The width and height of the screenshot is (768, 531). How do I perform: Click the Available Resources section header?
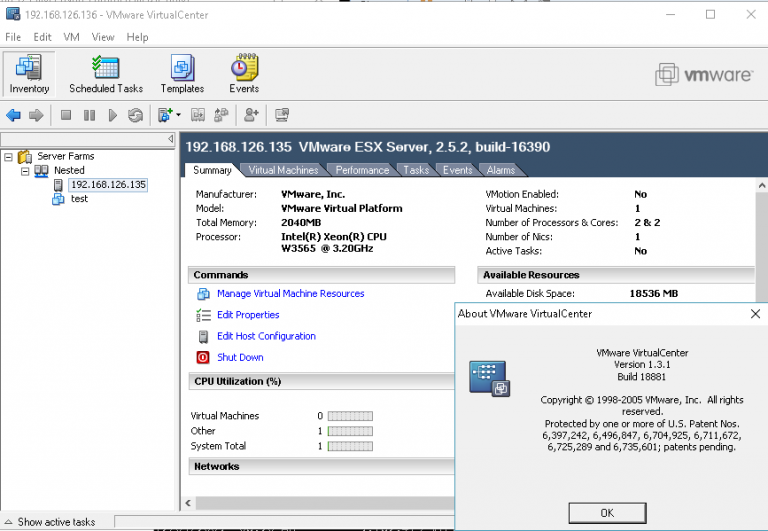pyautogui.click(x=616, y=275)
